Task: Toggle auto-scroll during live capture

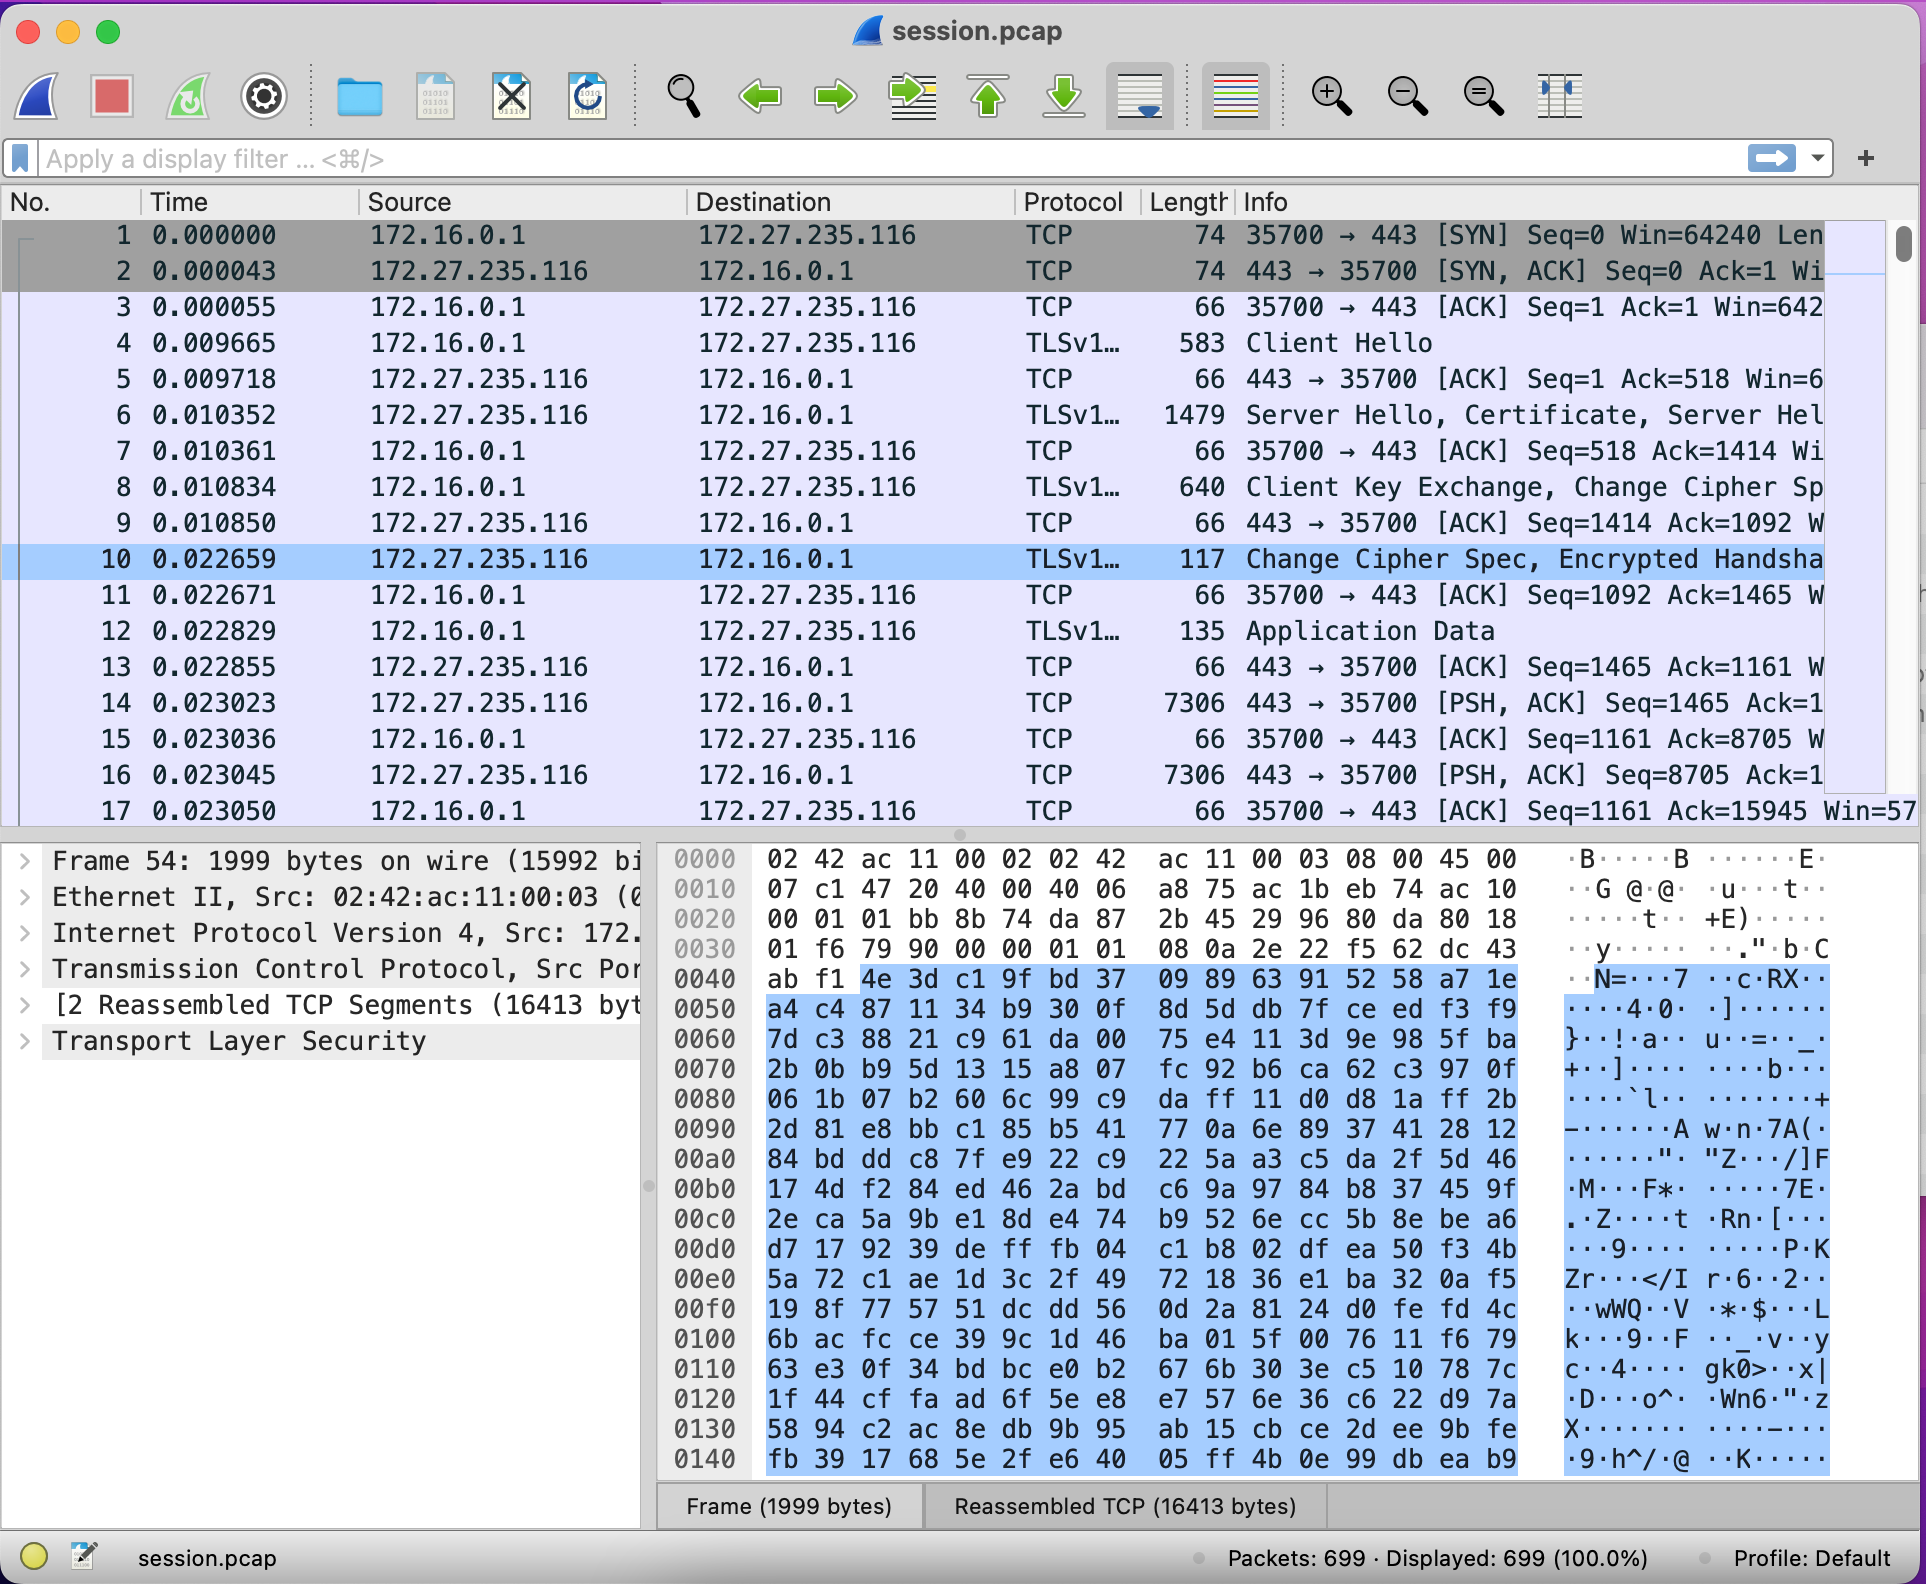Action: pos(1140,97)
